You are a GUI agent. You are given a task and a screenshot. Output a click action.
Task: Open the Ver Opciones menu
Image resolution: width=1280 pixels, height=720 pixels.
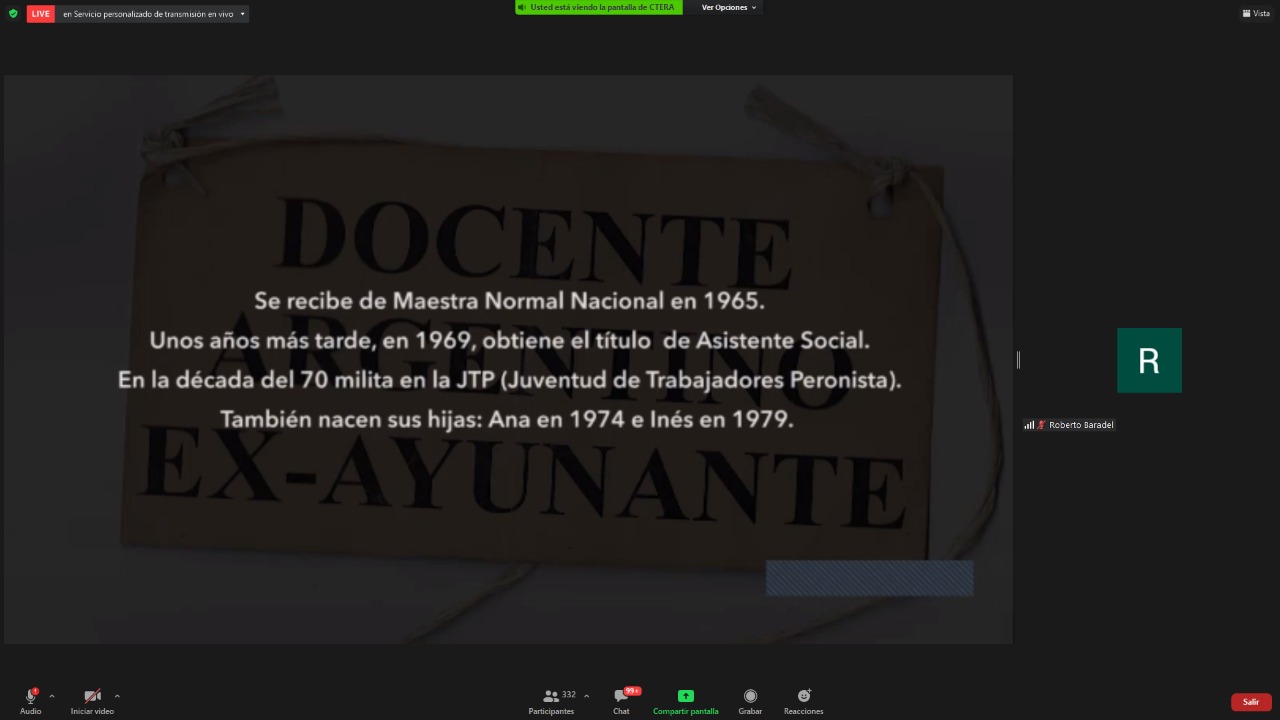(729, 7)
